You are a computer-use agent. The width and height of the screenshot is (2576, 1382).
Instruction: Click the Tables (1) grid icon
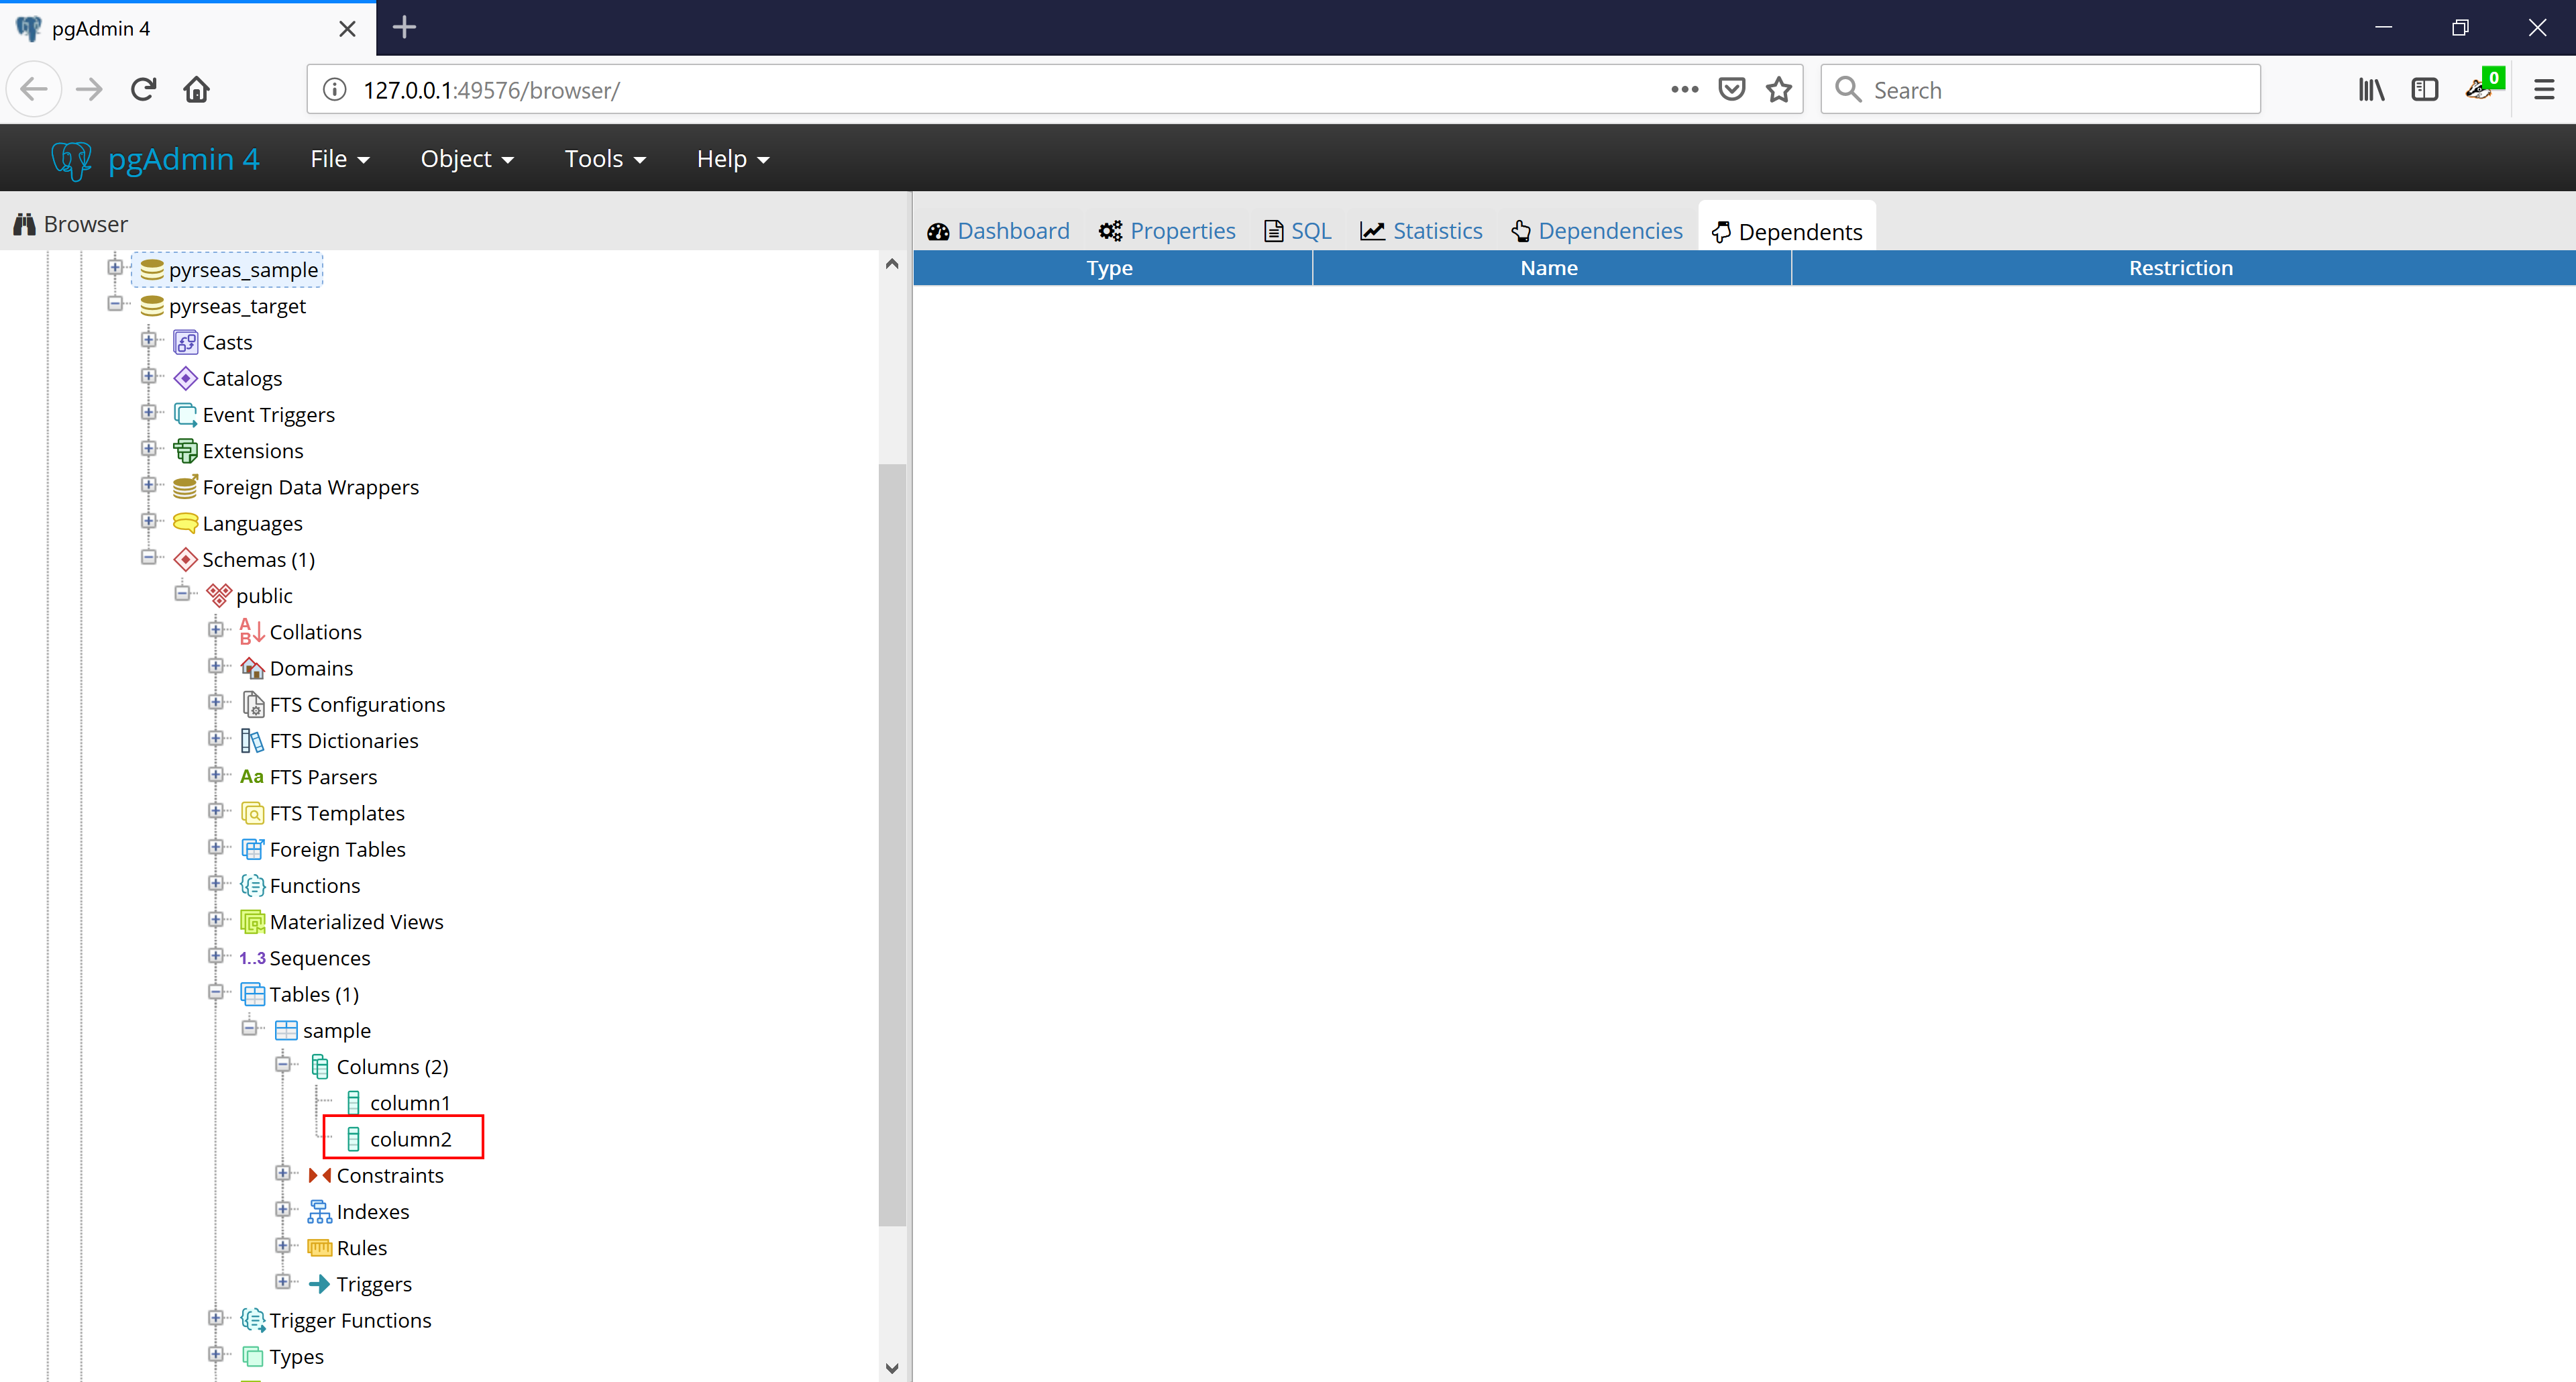click(252, 994)
